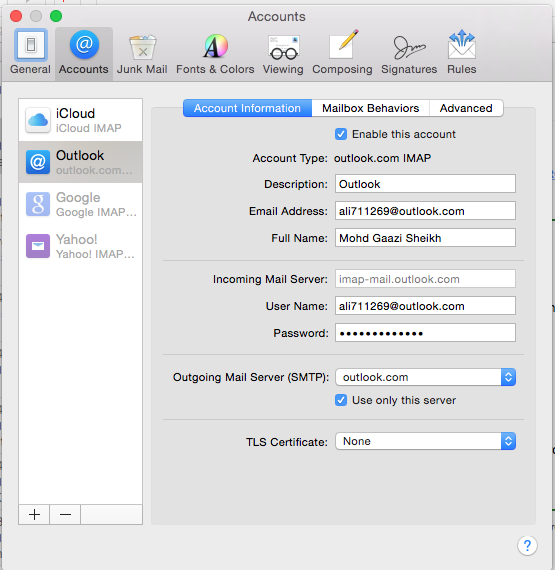Select the Accounts toolbar icon
This screenshot has width=555, height=570.
[x=84, y=53]
